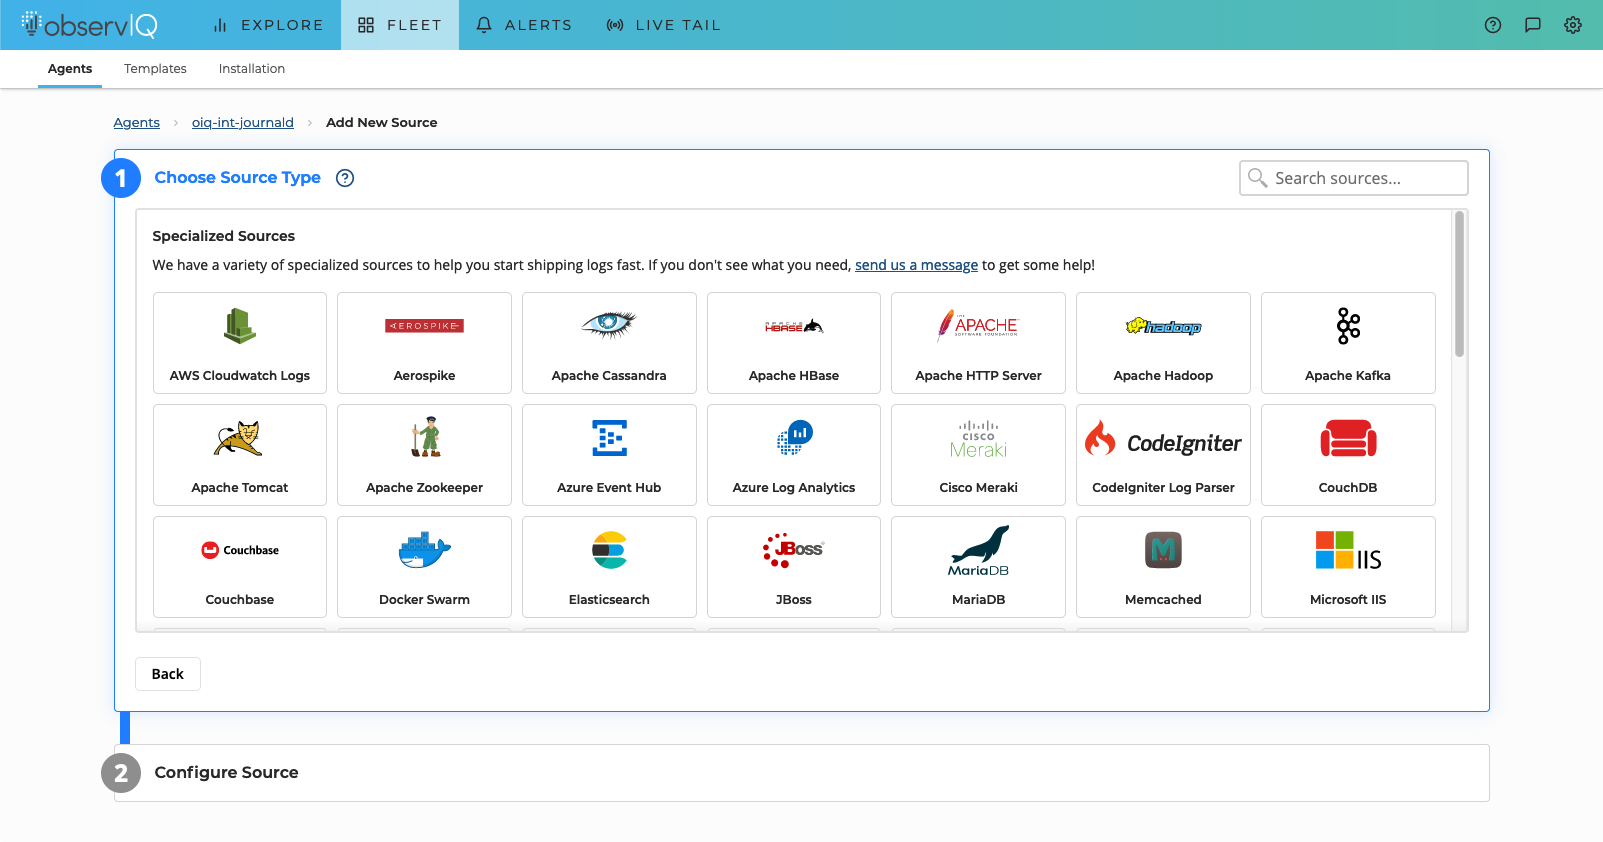Open the chat message icon
This screenshot has width=1603, height=842.
1533,25
